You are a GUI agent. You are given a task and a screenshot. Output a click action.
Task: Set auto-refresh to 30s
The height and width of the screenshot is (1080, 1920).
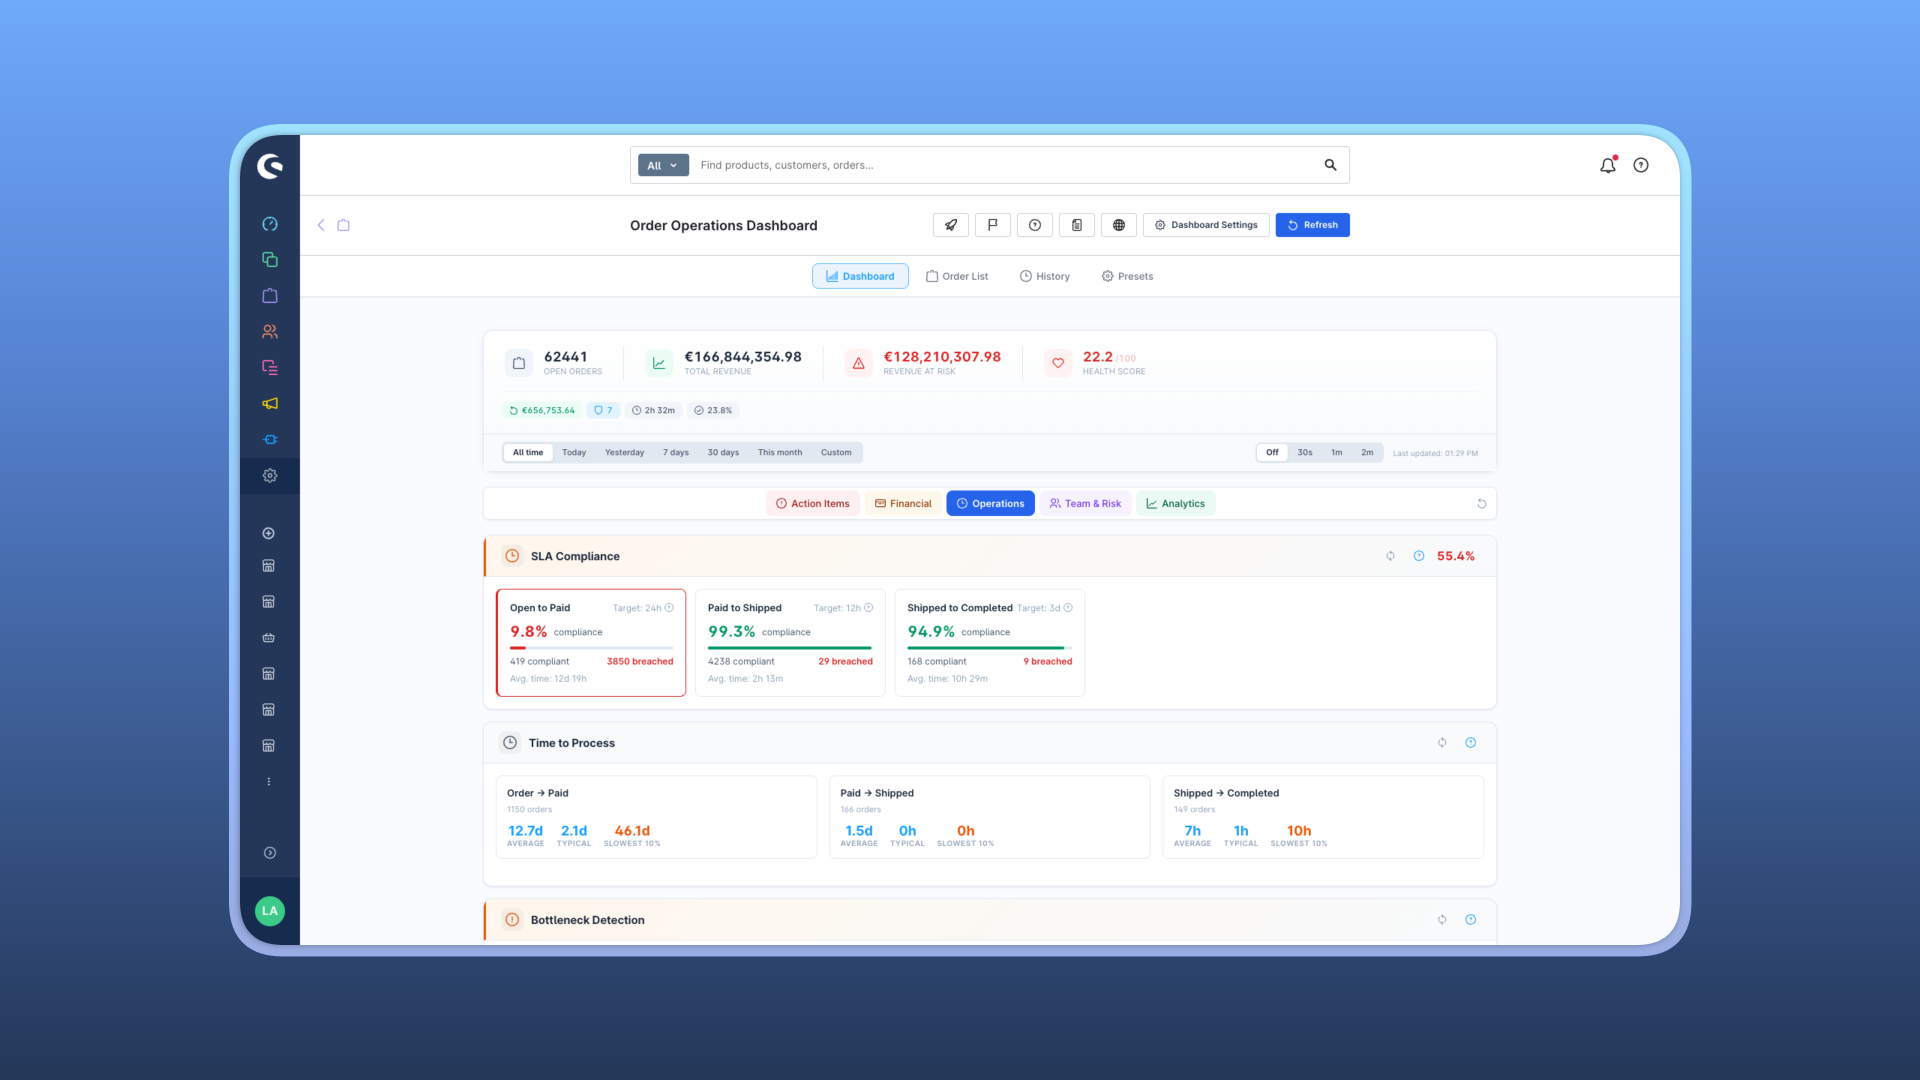(x=1305, y=453)
